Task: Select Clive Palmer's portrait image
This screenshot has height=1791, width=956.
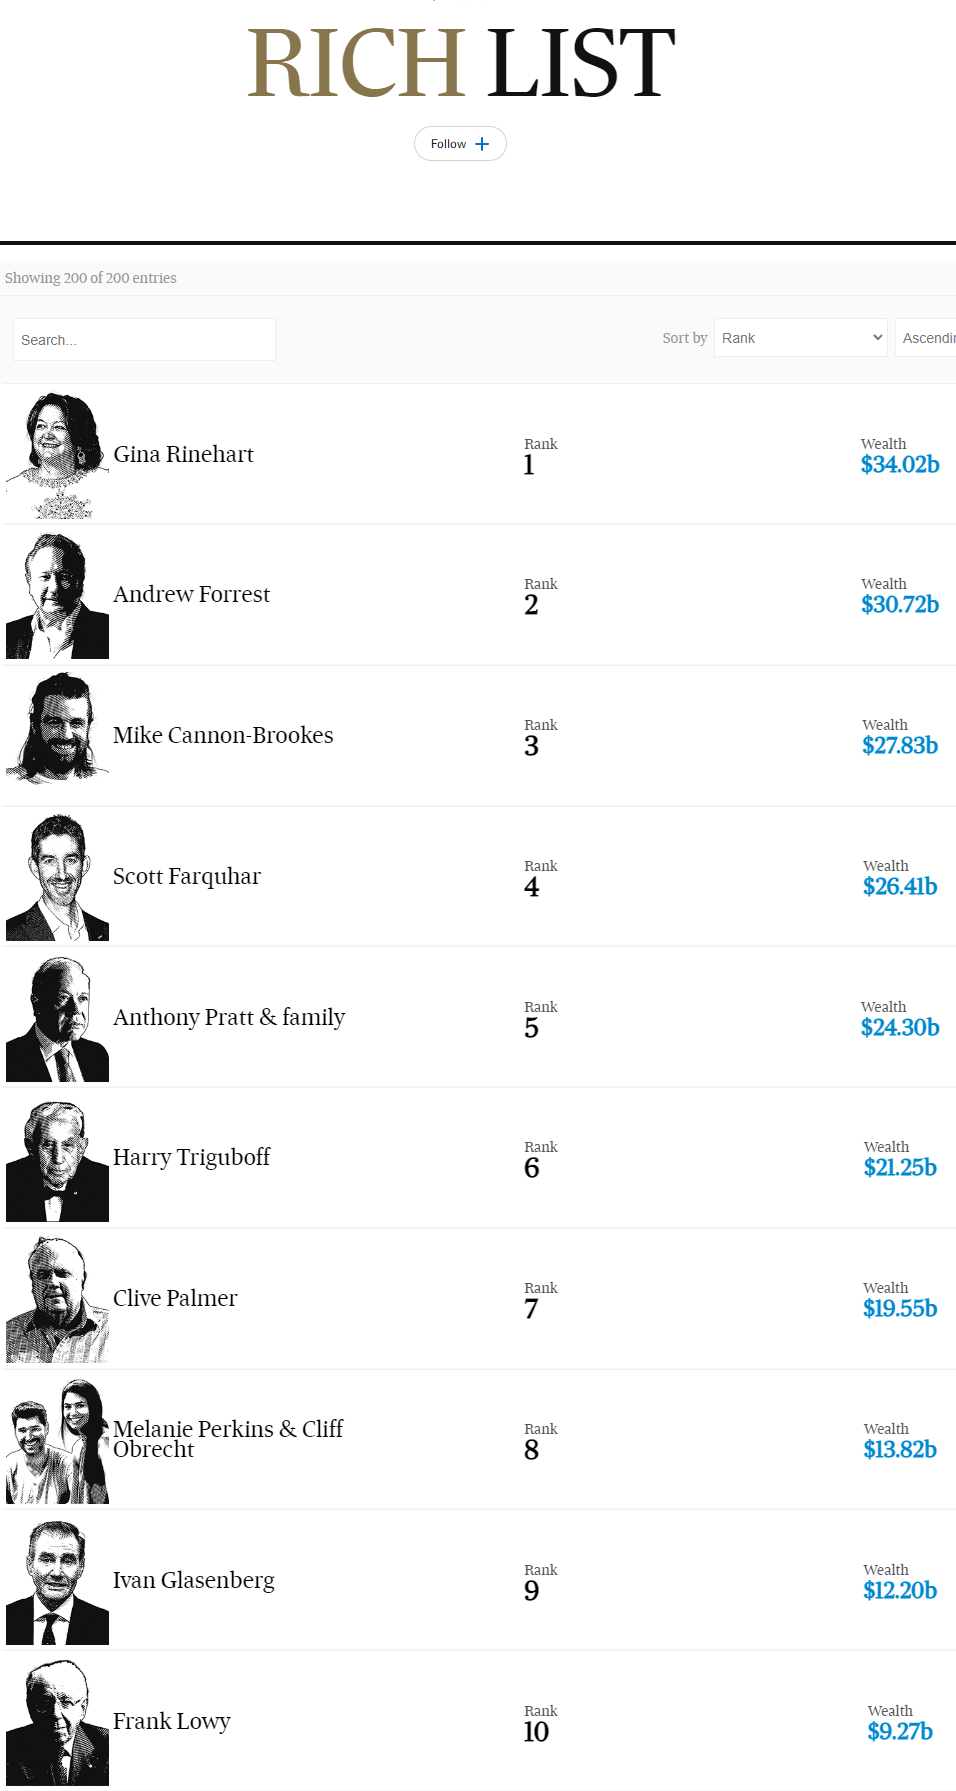Action: [x=58, y=1300]
